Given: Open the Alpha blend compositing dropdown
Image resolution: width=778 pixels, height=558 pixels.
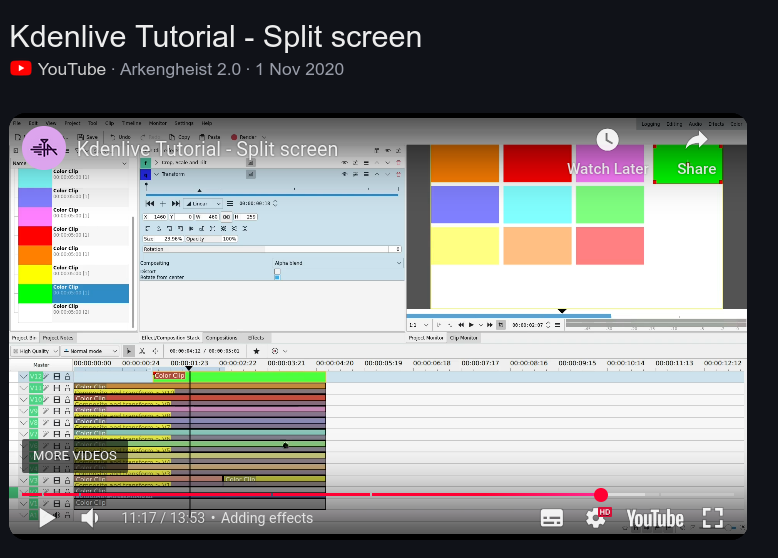Looking at the screenshot, I should coord(337,263).
